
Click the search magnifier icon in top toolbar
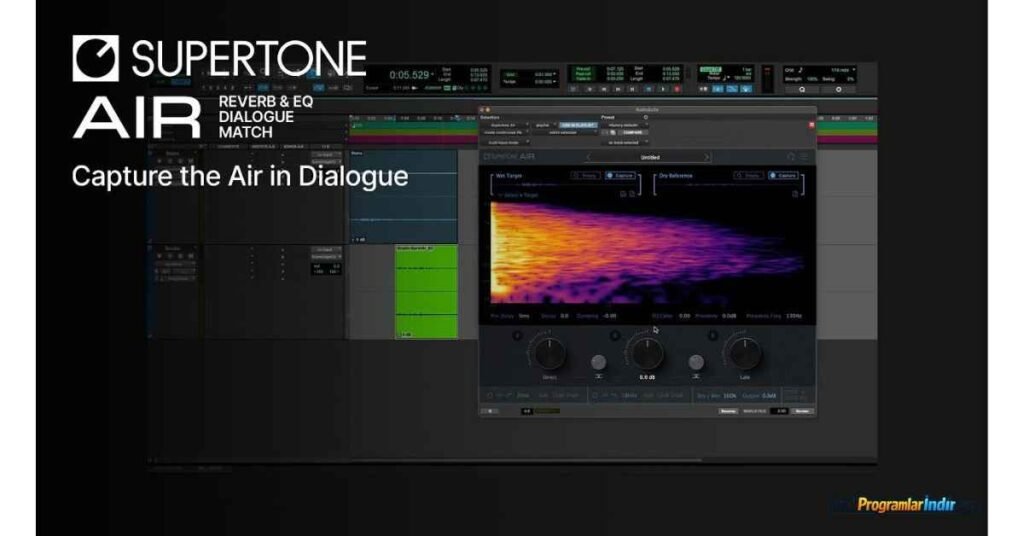pyautogui.click(x=802, y=89)
